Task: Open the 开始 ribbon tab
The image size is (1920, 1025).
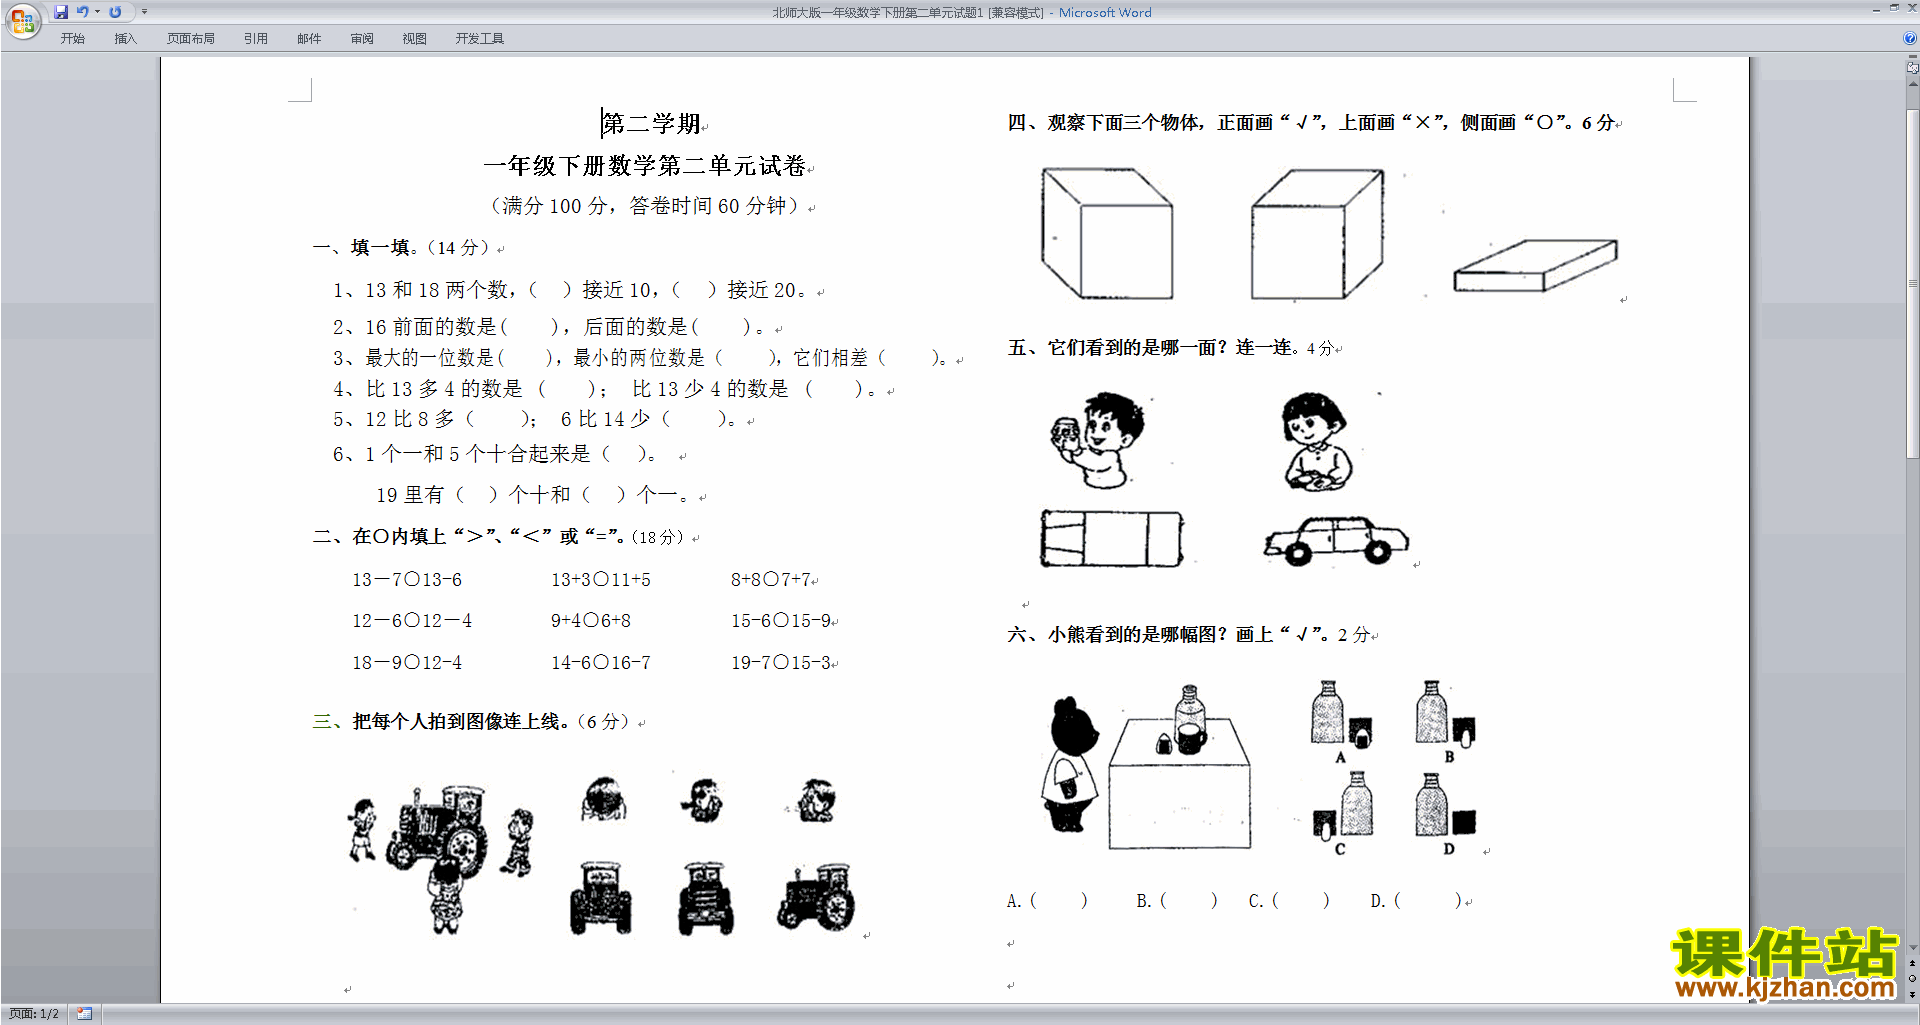Action: point(72,39)
